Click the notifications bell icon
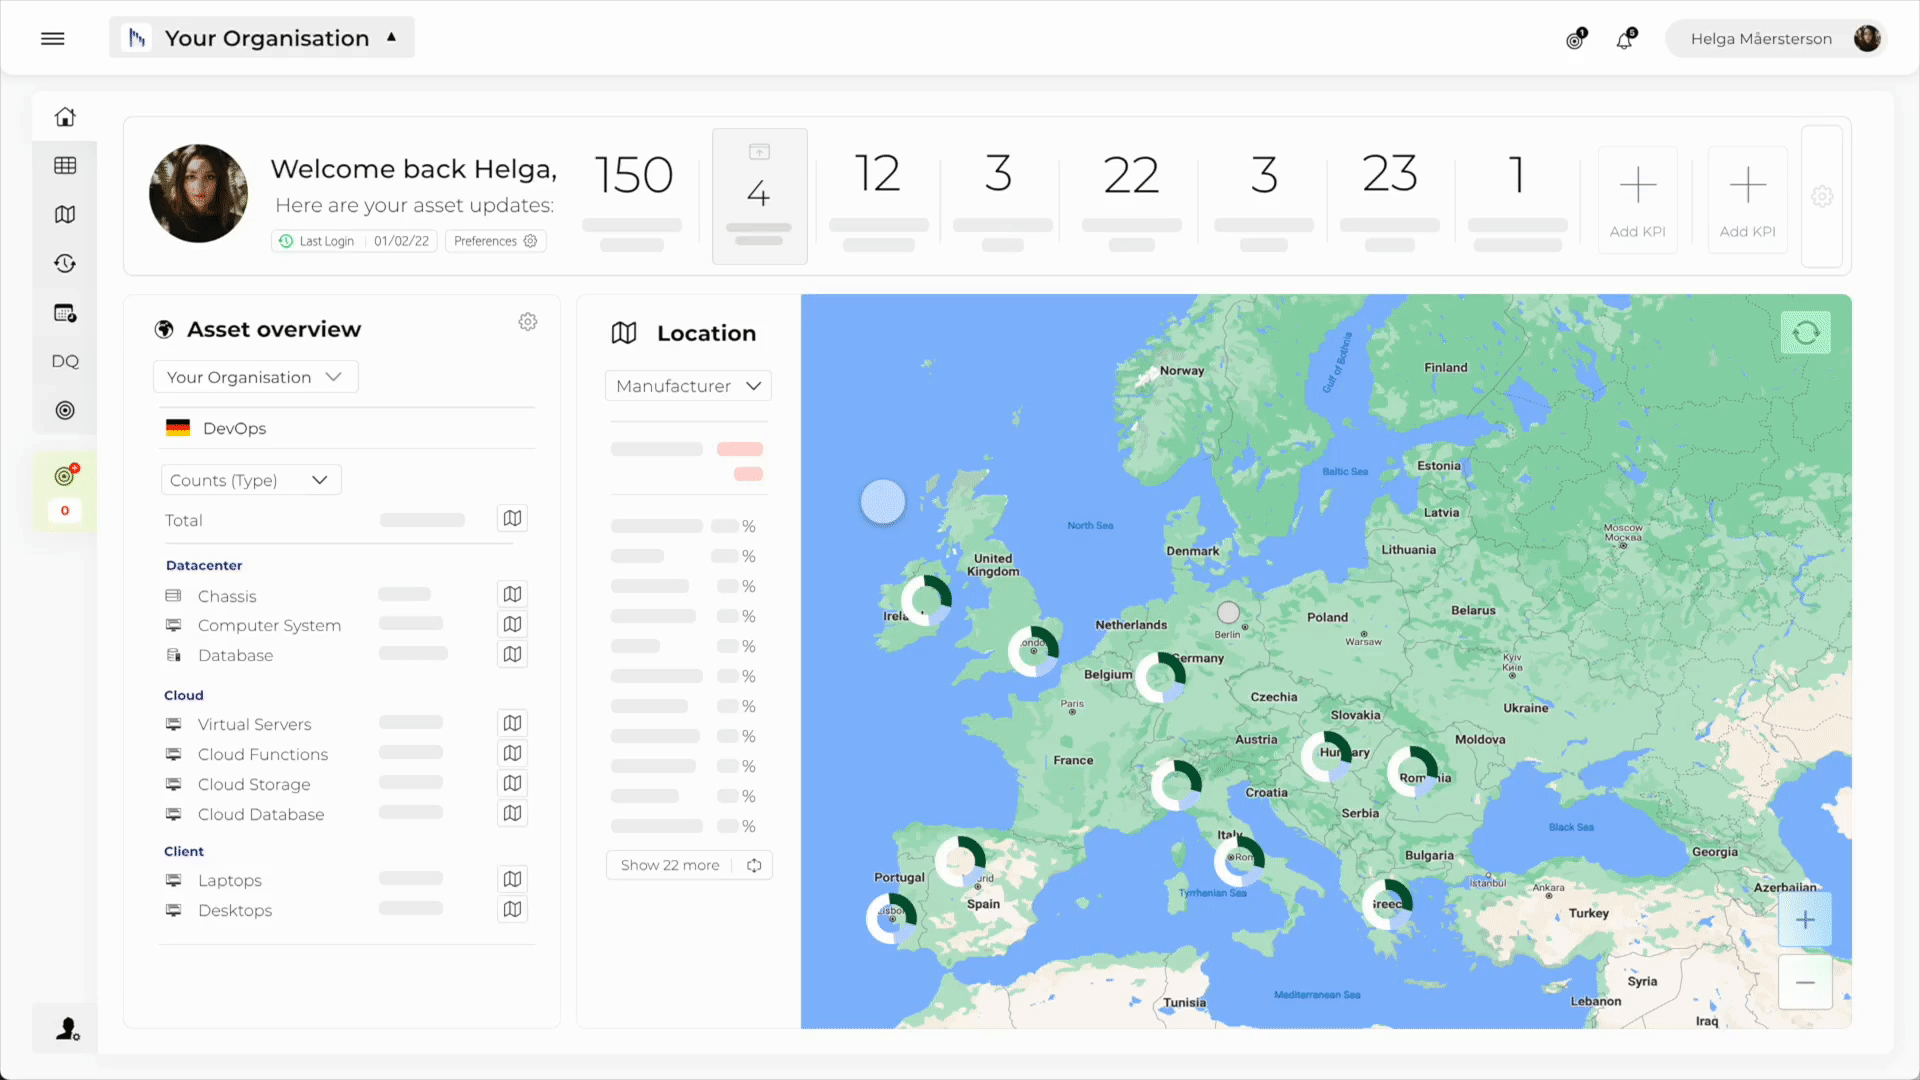The height and width of the screenshot is (1080, 1920). click(x=1625, y=39)
